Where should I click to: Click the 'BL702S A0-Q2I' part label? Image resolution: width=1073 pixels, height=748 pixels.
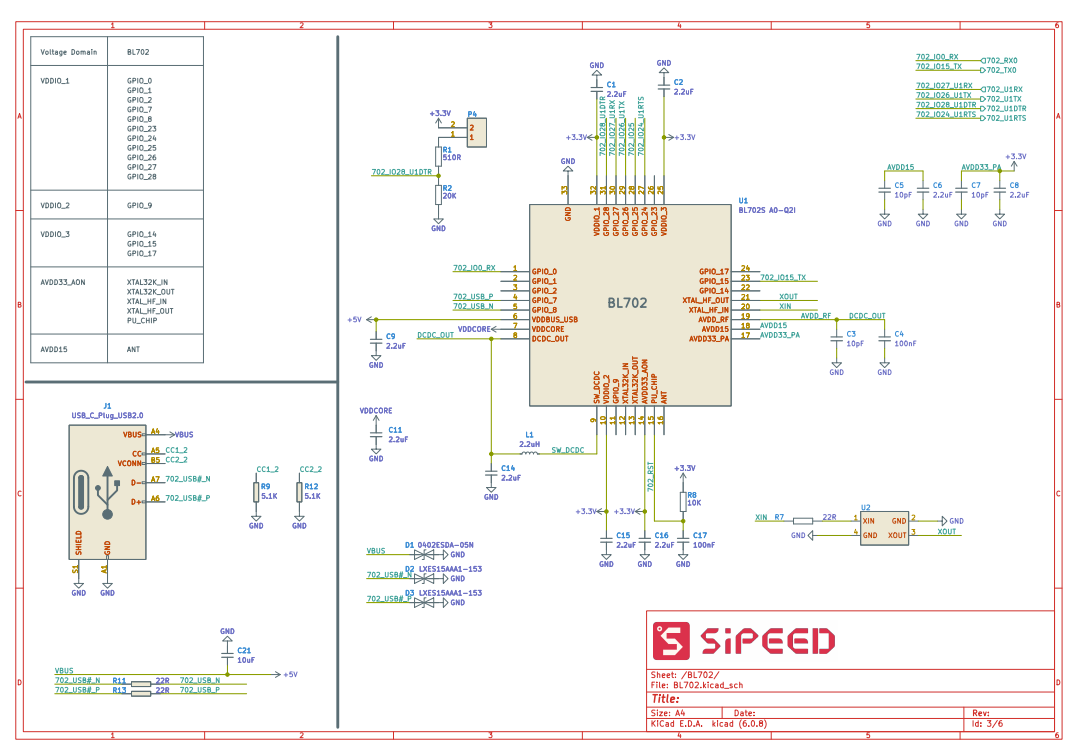click(767, 210)
